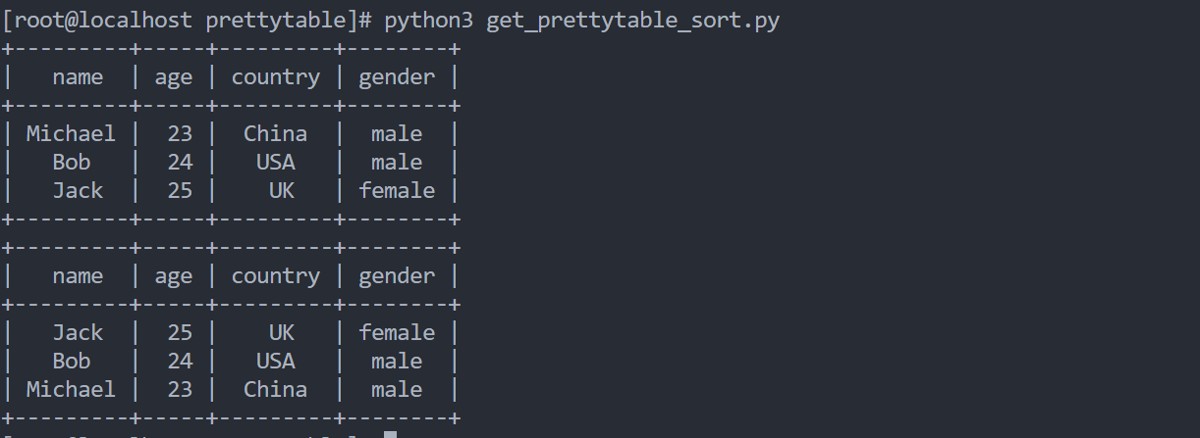
Task: Click Jack in the second table
Action: [x=77, y=332]
